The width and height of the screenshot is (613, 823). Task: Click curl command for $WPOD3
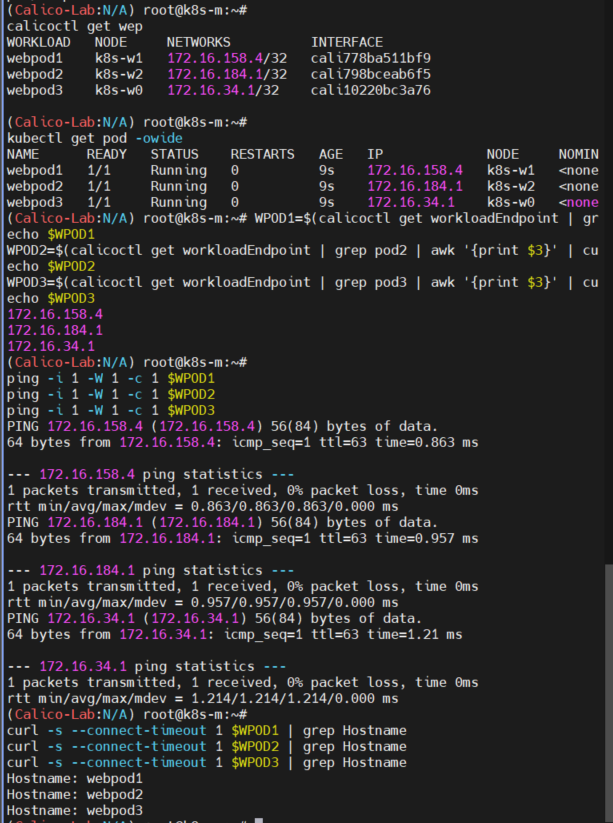tap(207, 763)
